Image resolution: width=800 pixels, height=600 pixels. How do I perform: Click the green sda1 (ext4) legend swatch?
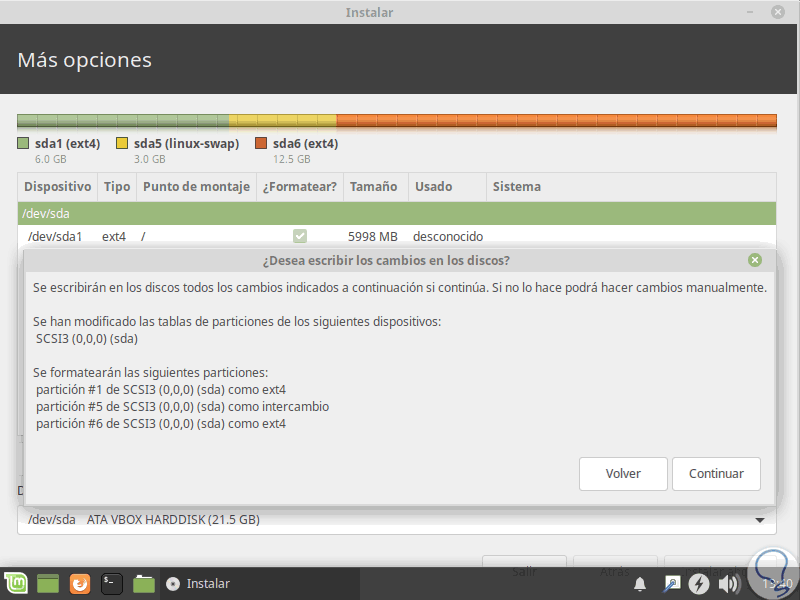[x=23, y=143]
